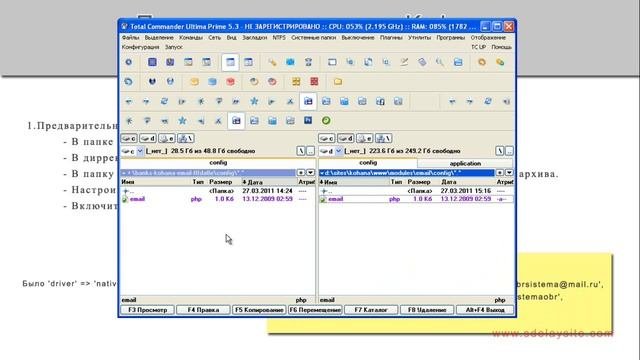Open left panel directory history dropdown arrow

pos(311,173)
